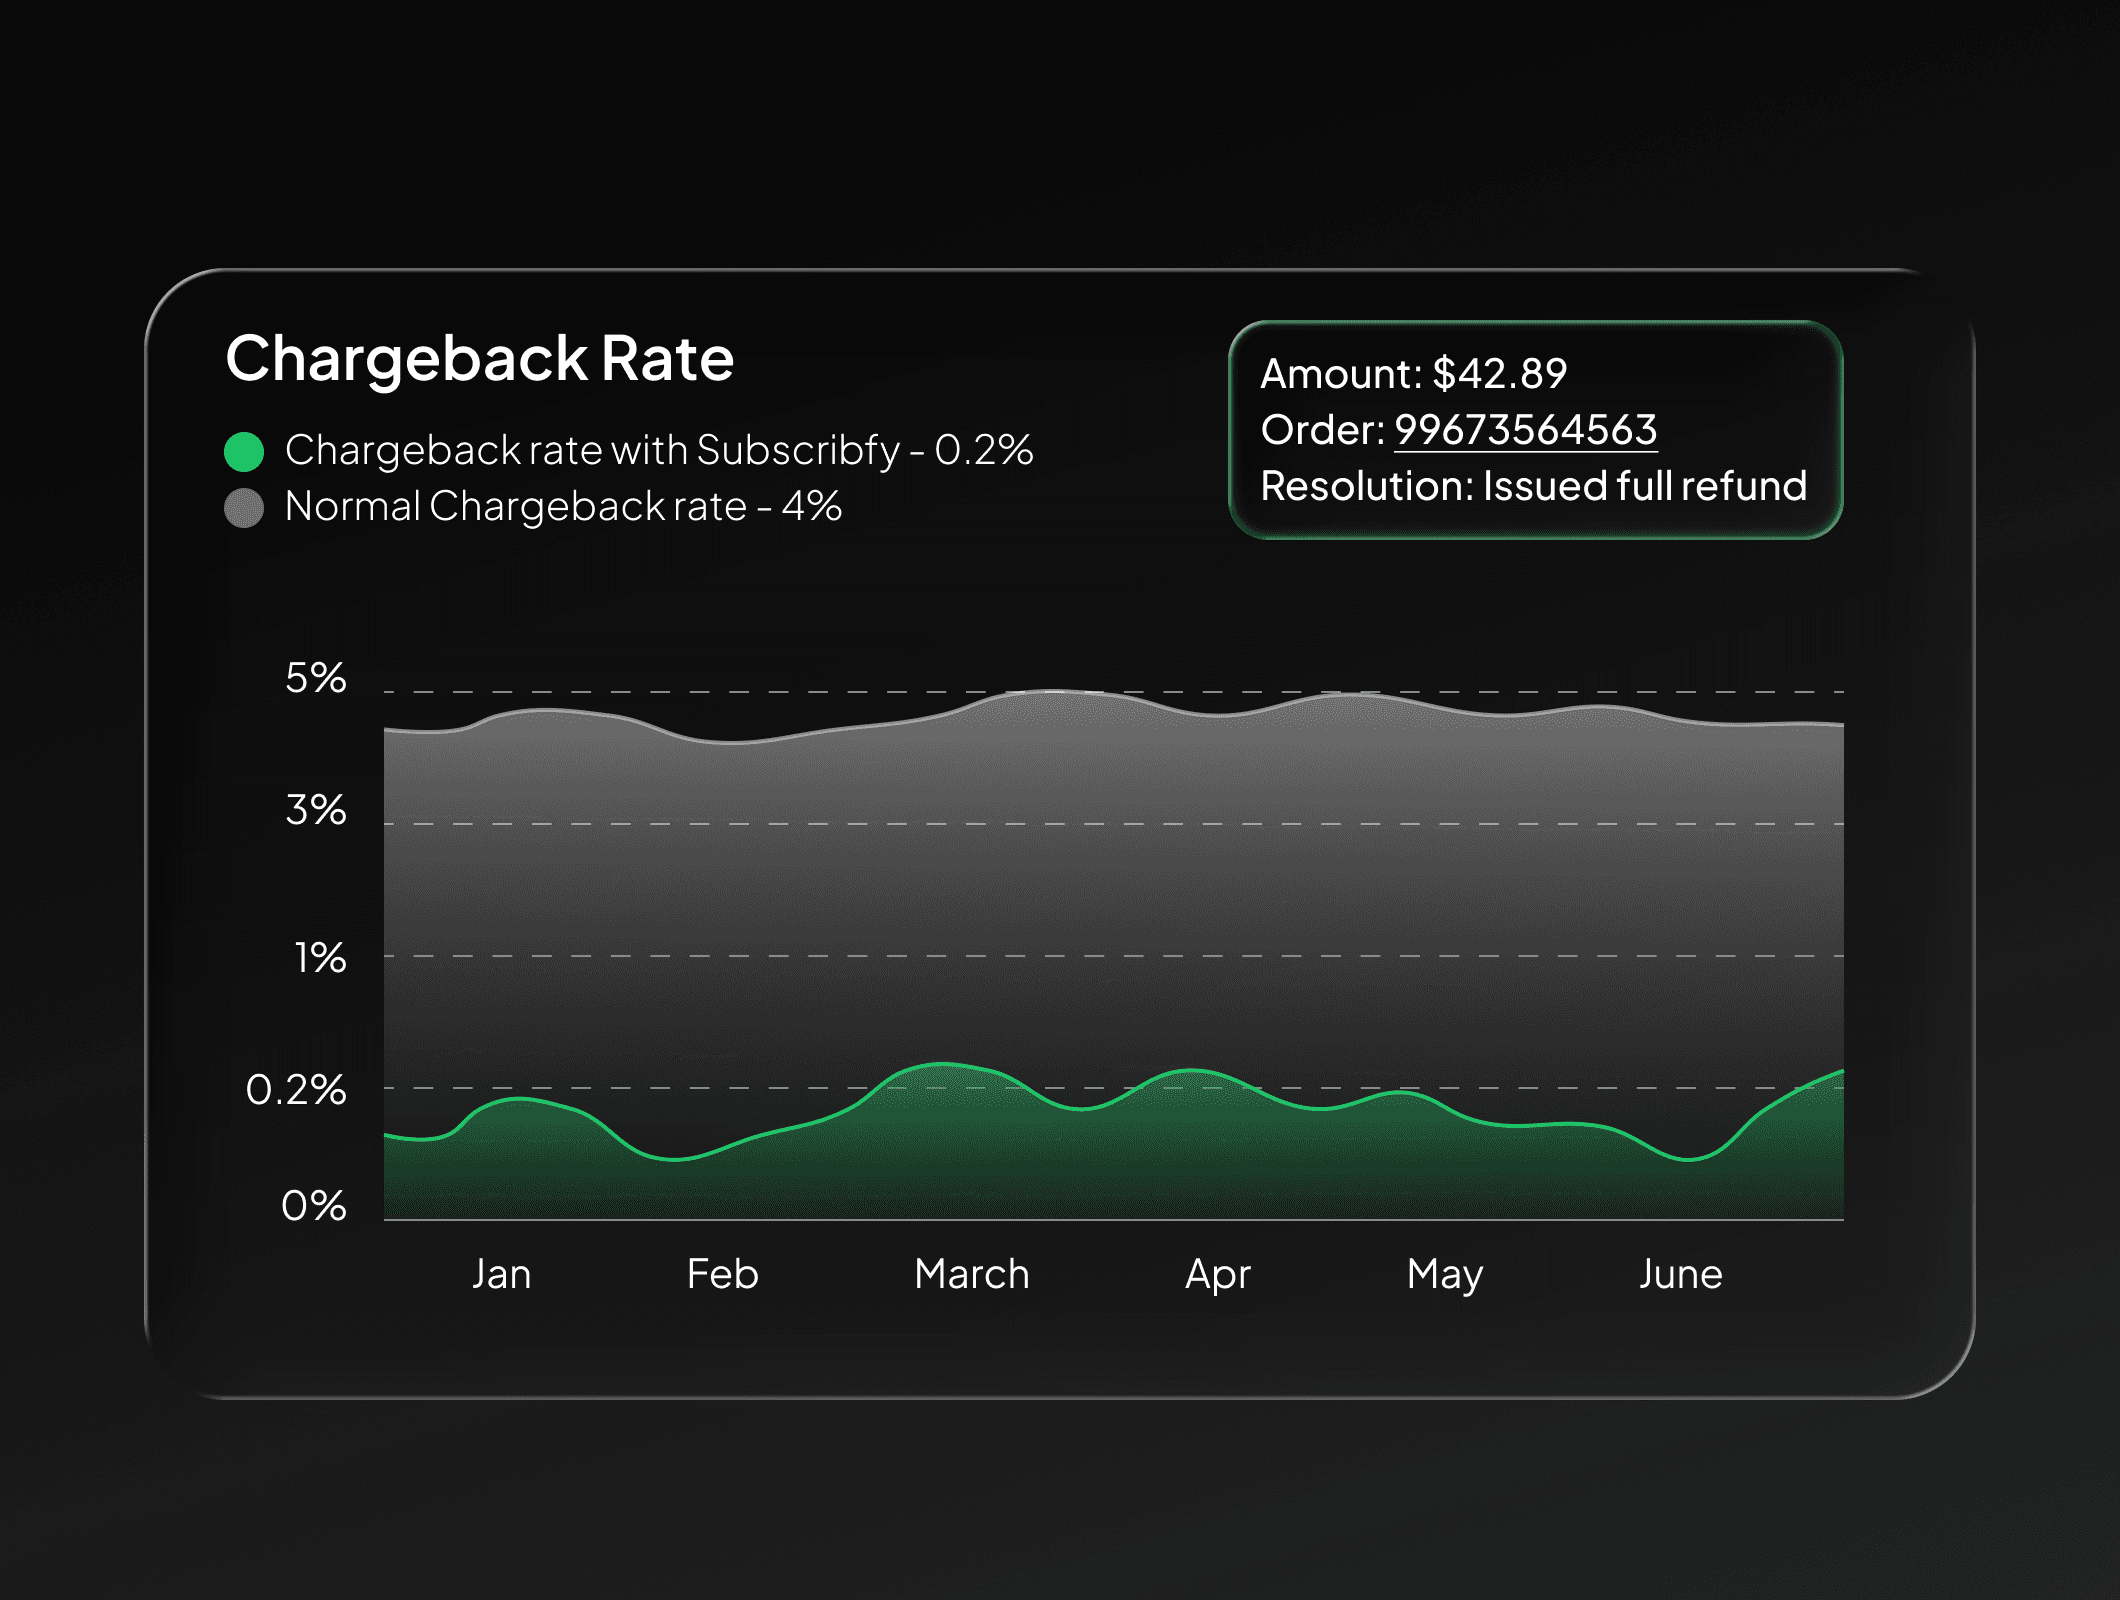Click the green Subscribfy legend dot
2120x1600 pixels.
tap(244, 451)
